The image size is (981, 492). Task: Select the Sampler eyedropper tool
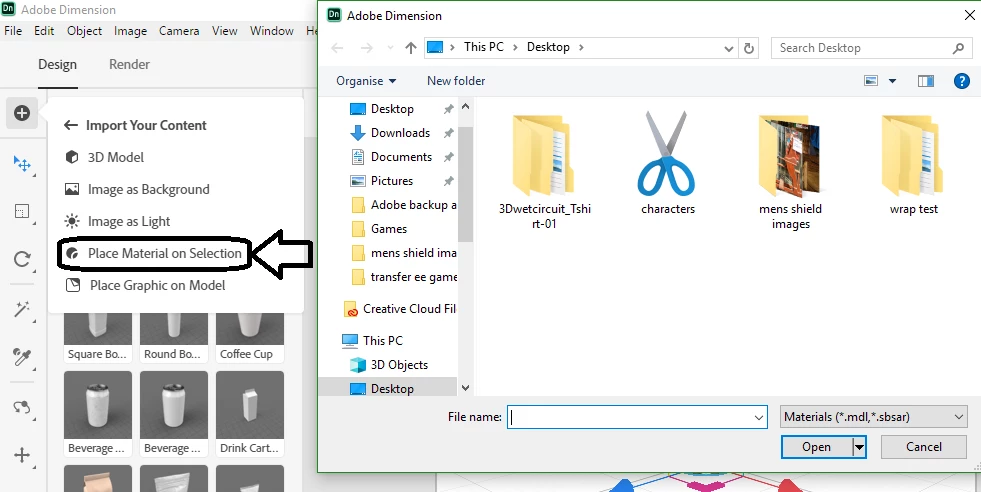click(22, 357)
